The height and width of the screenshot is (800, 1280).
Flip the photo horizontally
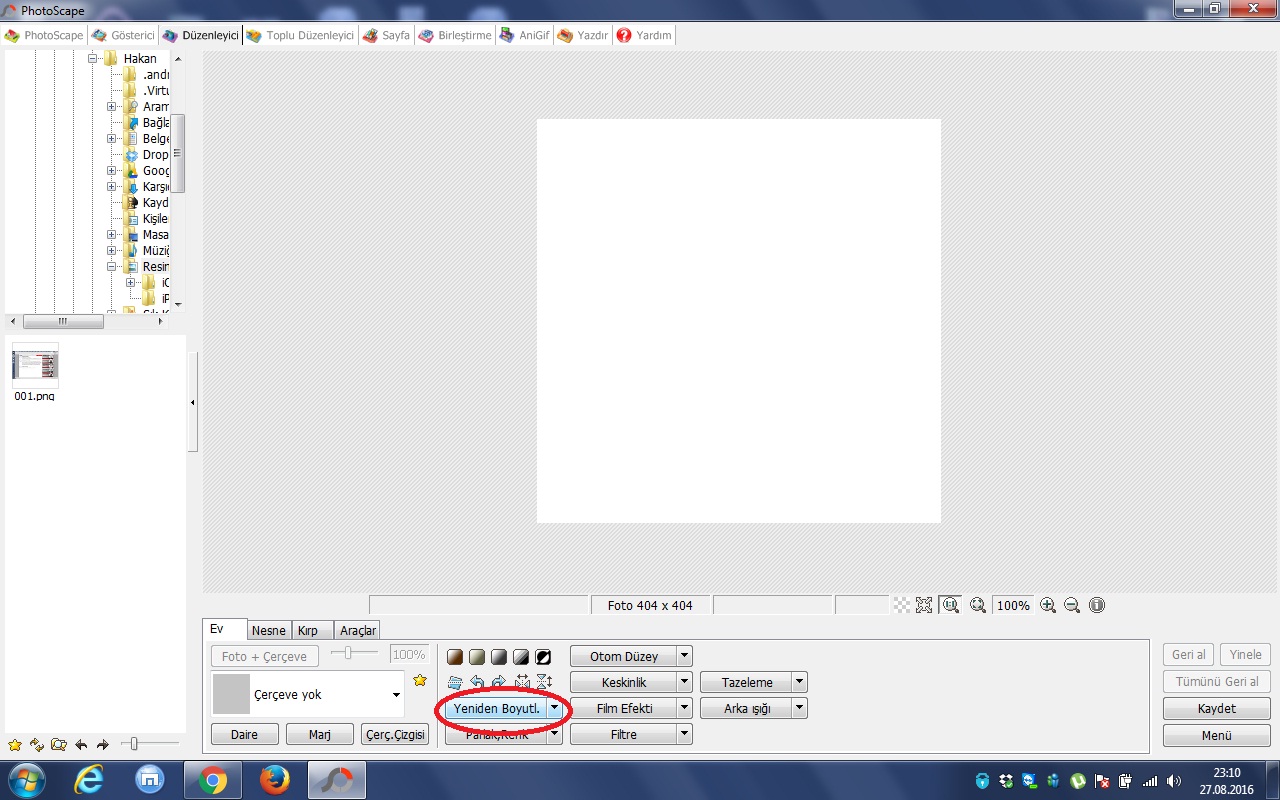click(x=521, y=682)
